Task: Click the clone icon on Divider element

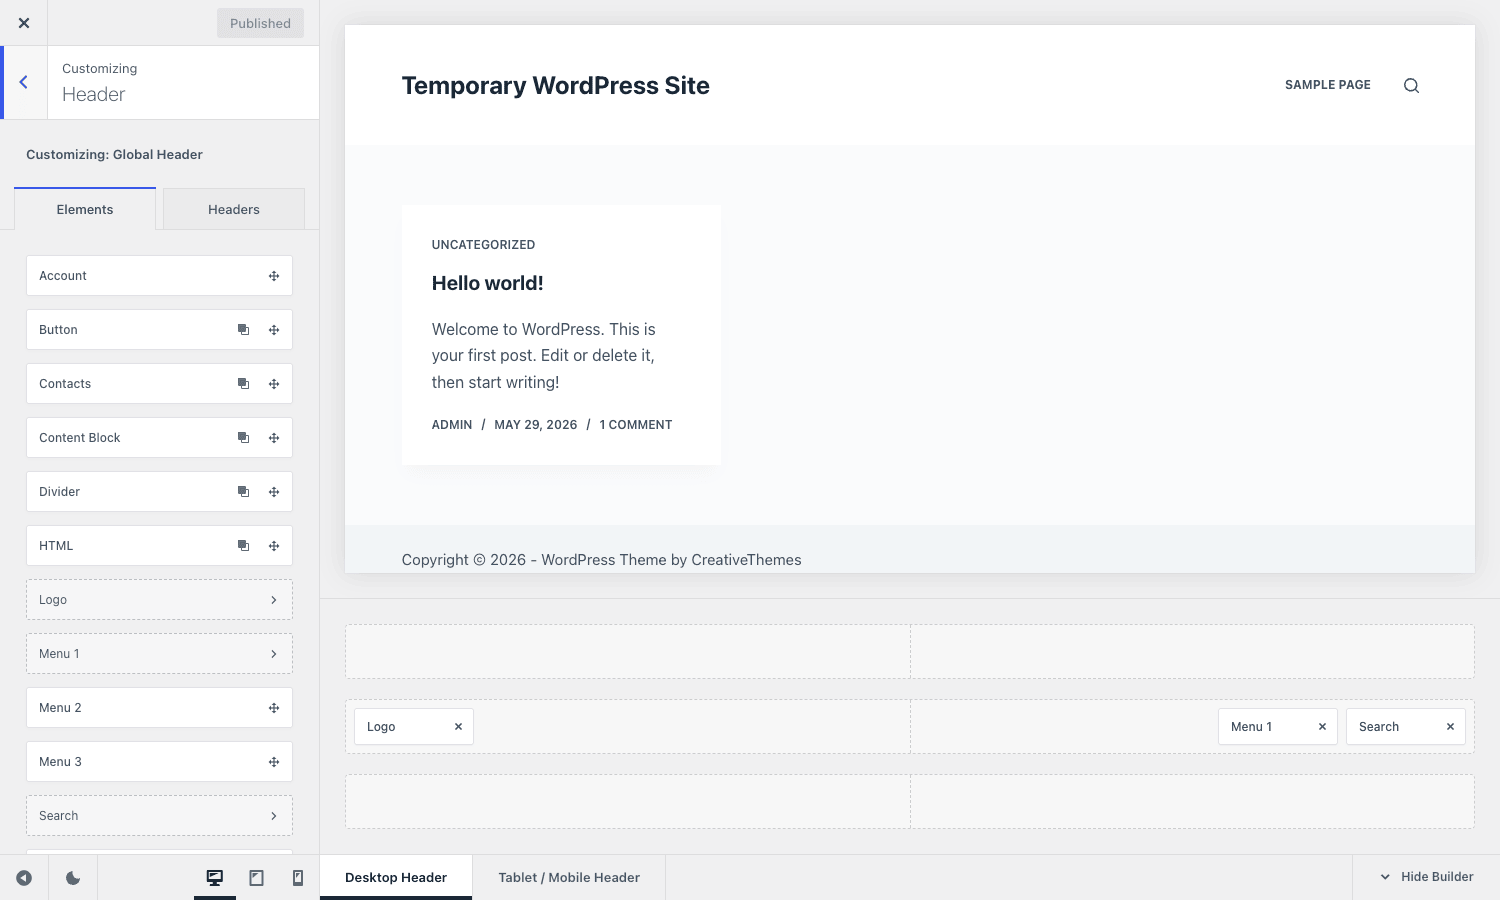Action: (x=243, y=492)
